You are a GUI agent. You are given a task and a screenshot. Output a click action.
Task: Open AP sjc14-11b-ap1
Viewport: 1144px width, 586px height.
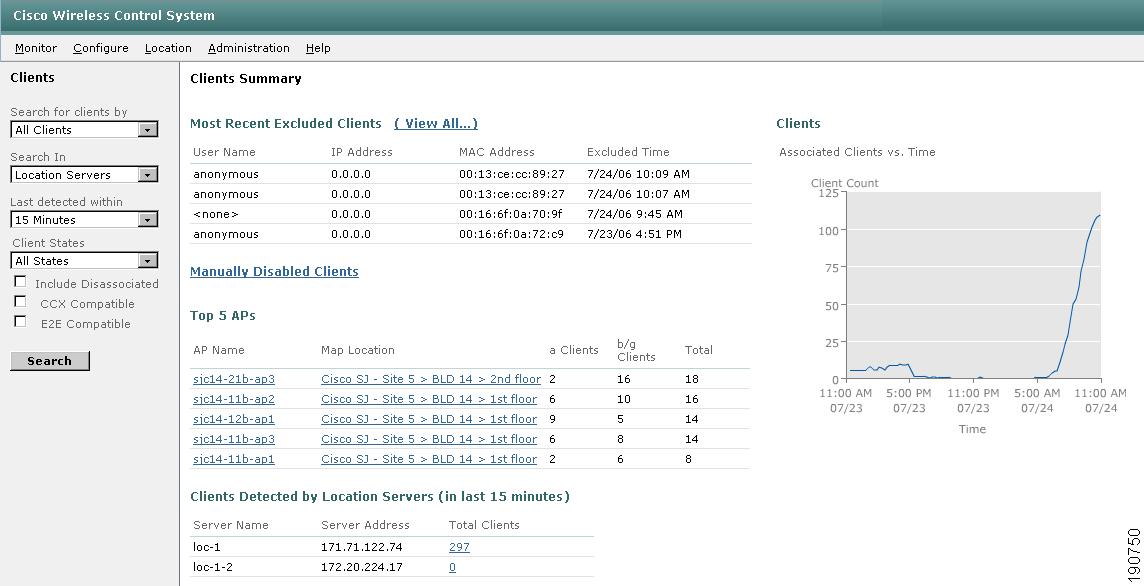click(x=234, y=459)
